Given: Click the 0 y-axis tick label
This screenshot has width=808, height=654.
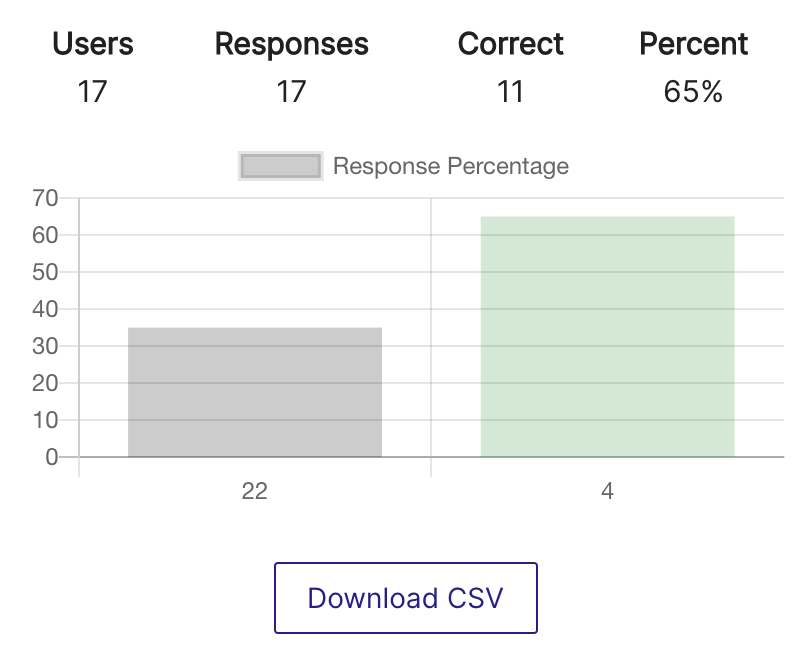Looking at the screenshot, I should pos(52,457).
